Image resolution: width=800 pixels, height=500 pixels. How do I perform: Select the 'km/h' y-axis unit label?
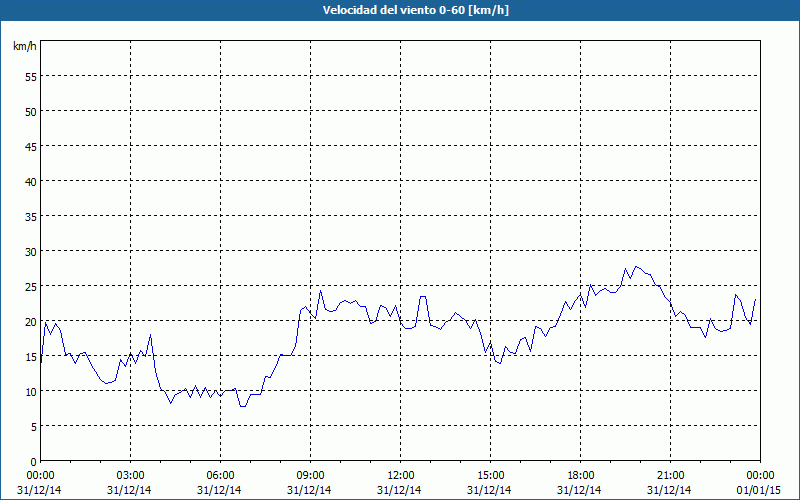(x=25, y=46)
